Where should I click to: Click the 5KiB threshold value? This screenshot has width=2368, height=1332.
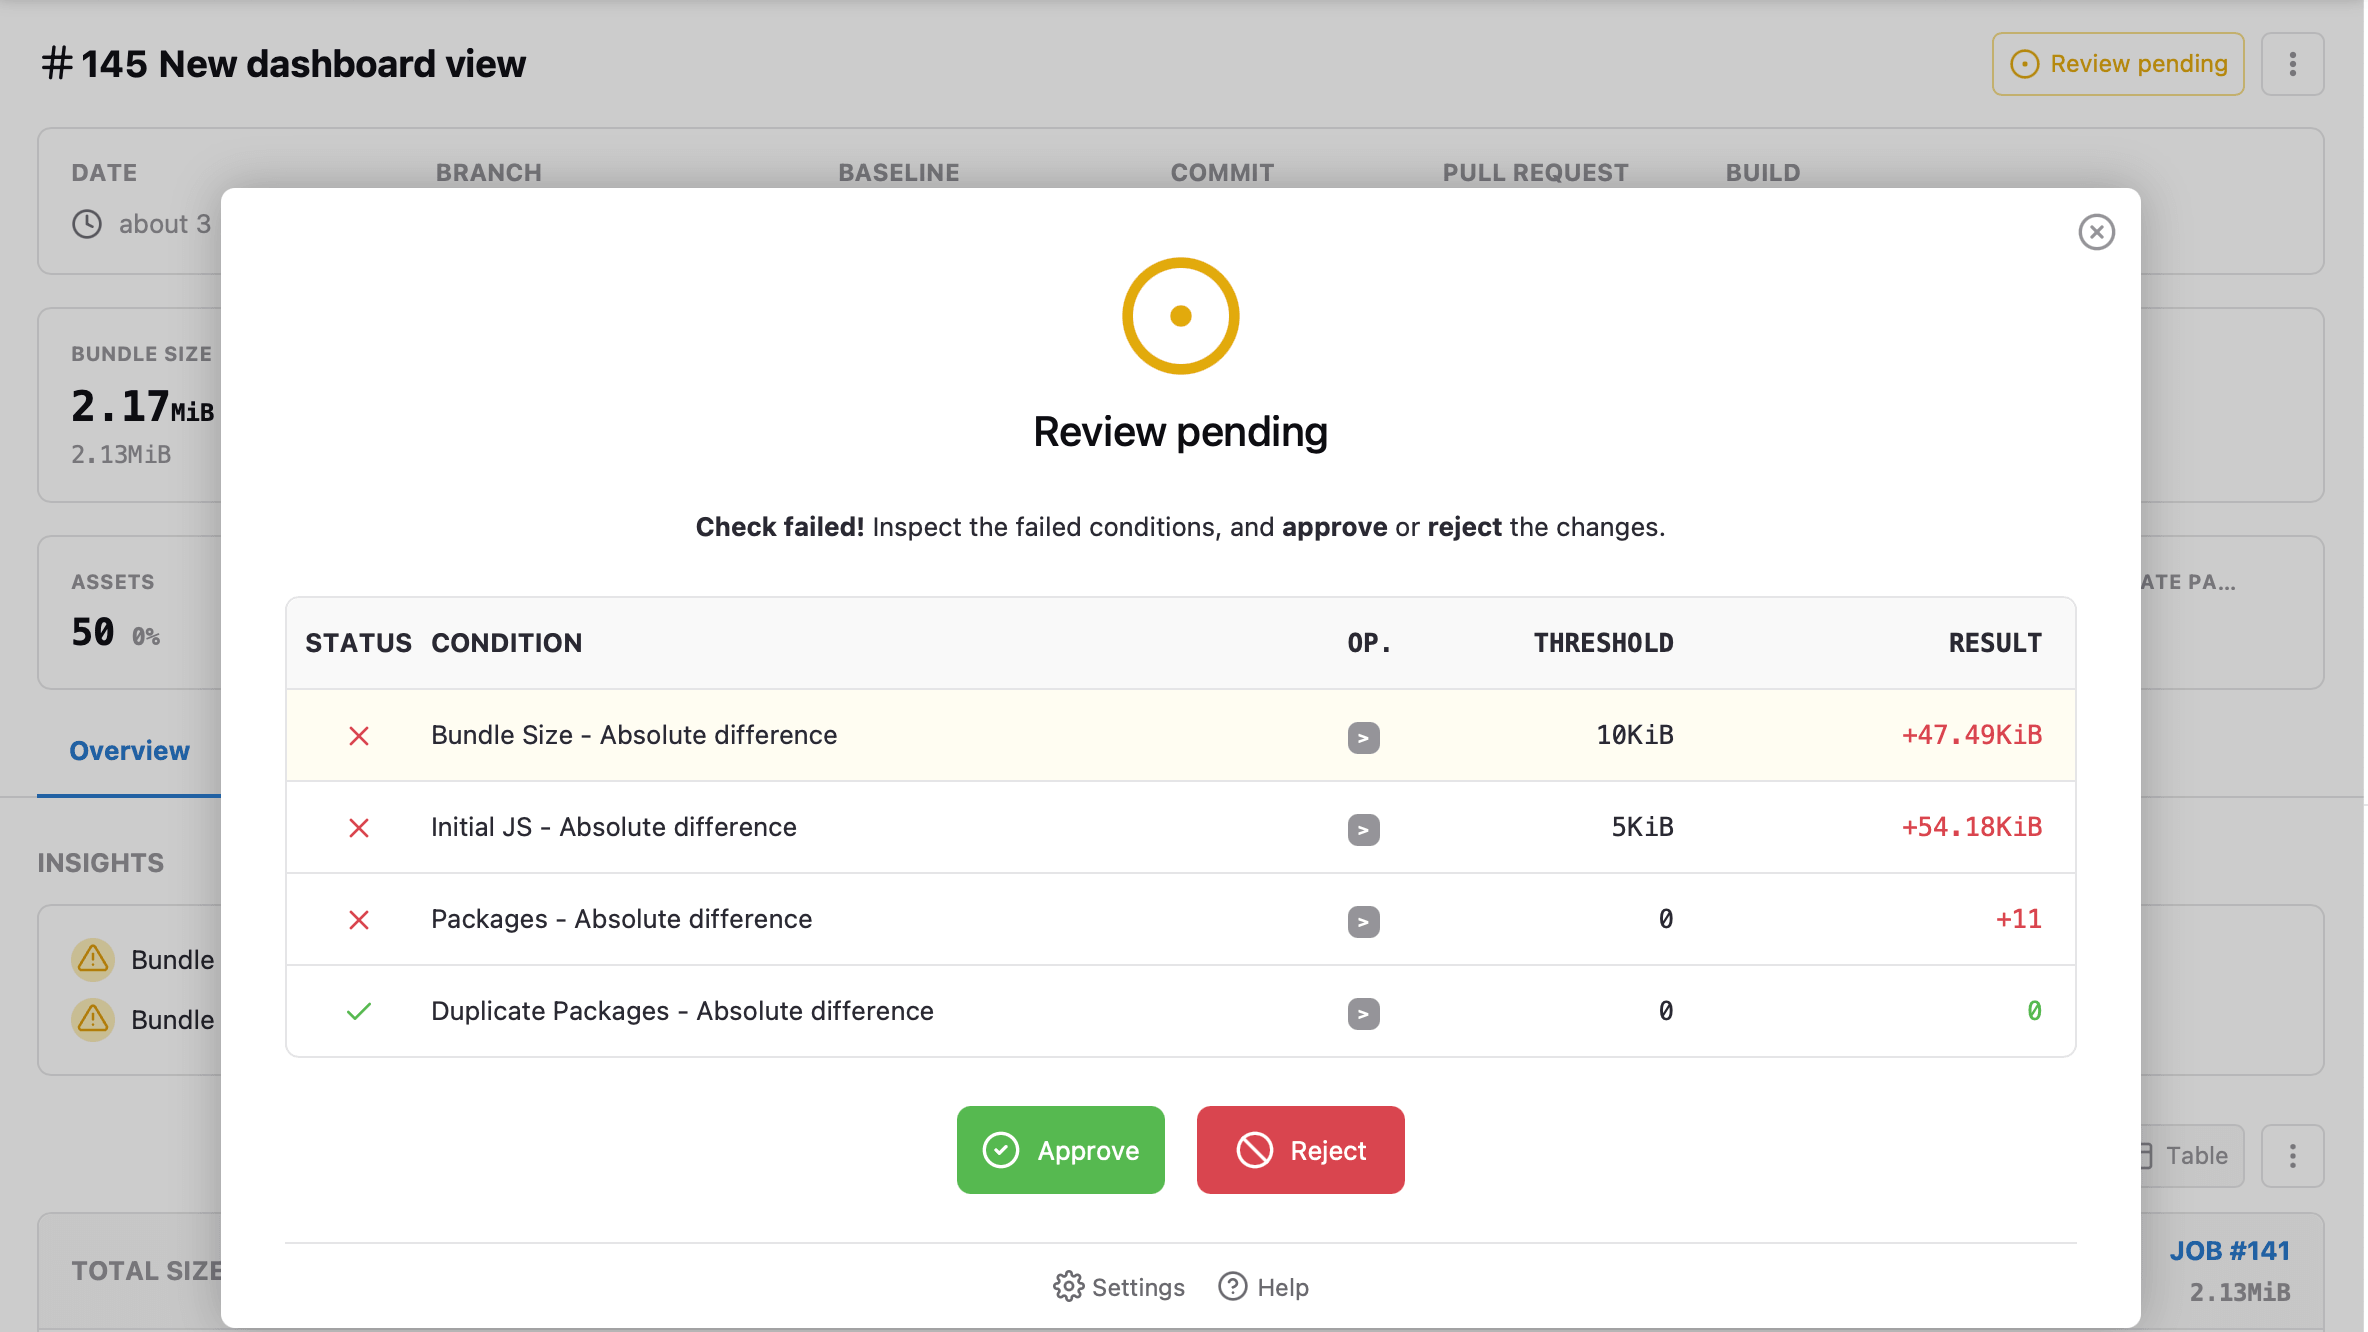pos(1642,827)
